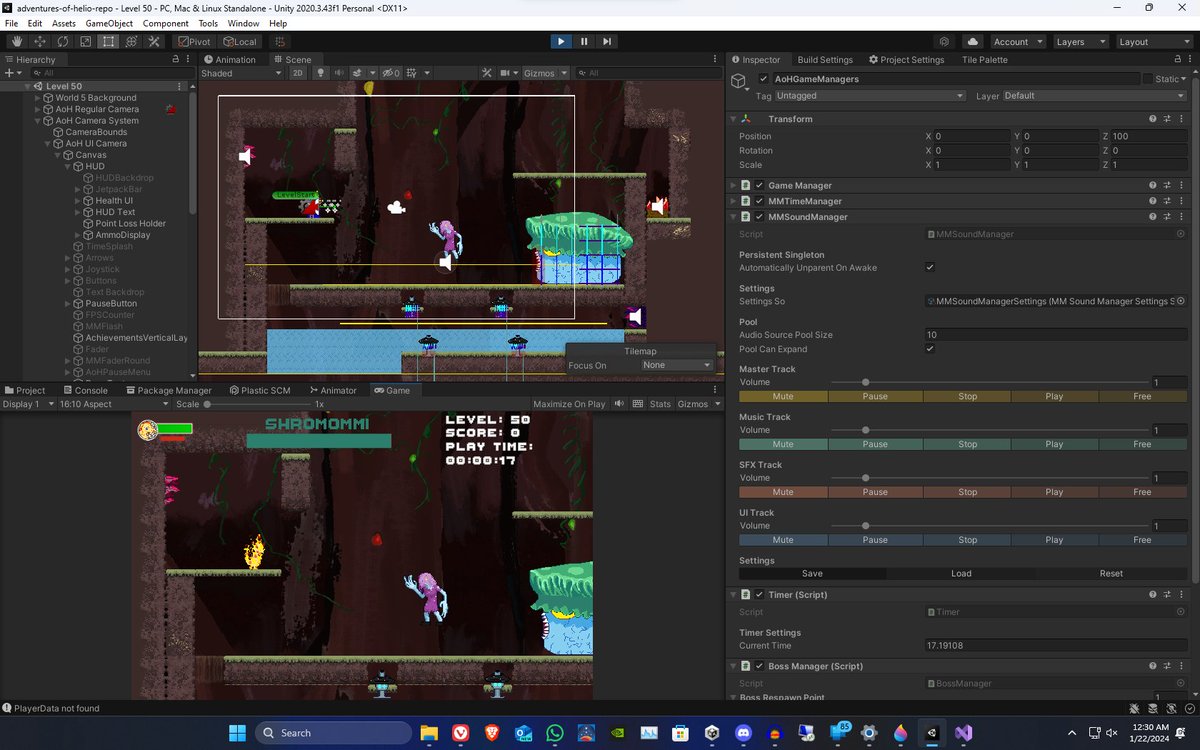Pause the Music Track
Image resolution: width=1200 pixels, height=750 pixels.
(875, 445)
